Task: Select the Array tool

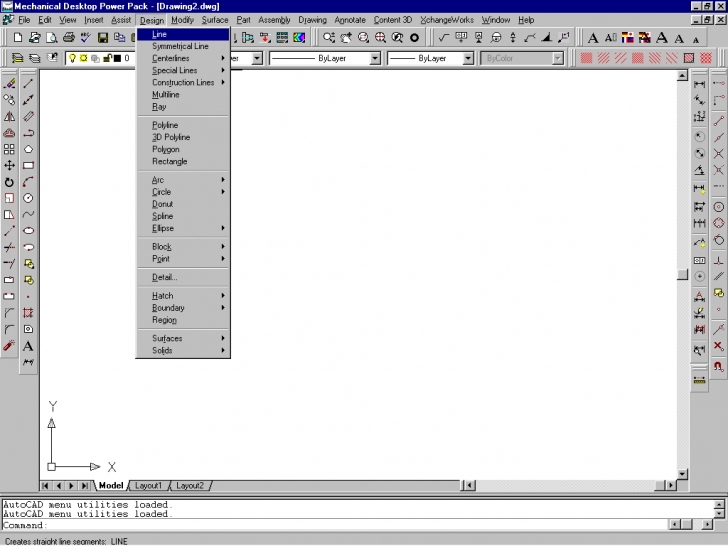Action: click(x=9, y=149)
